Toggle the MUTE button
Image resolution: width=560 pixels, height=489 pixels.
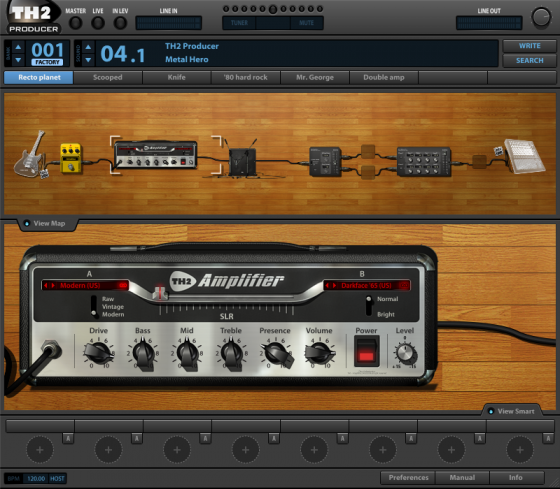(x=306, y=23)
